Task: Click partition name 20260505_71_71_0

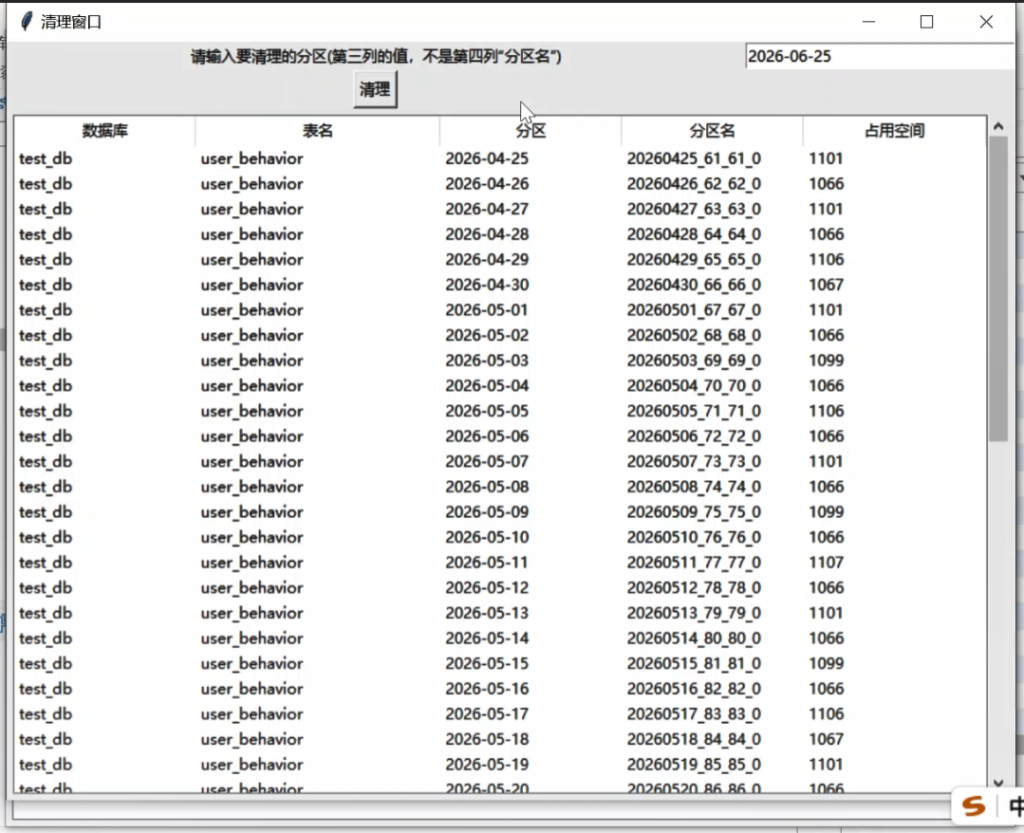Action: click(694, 411)
